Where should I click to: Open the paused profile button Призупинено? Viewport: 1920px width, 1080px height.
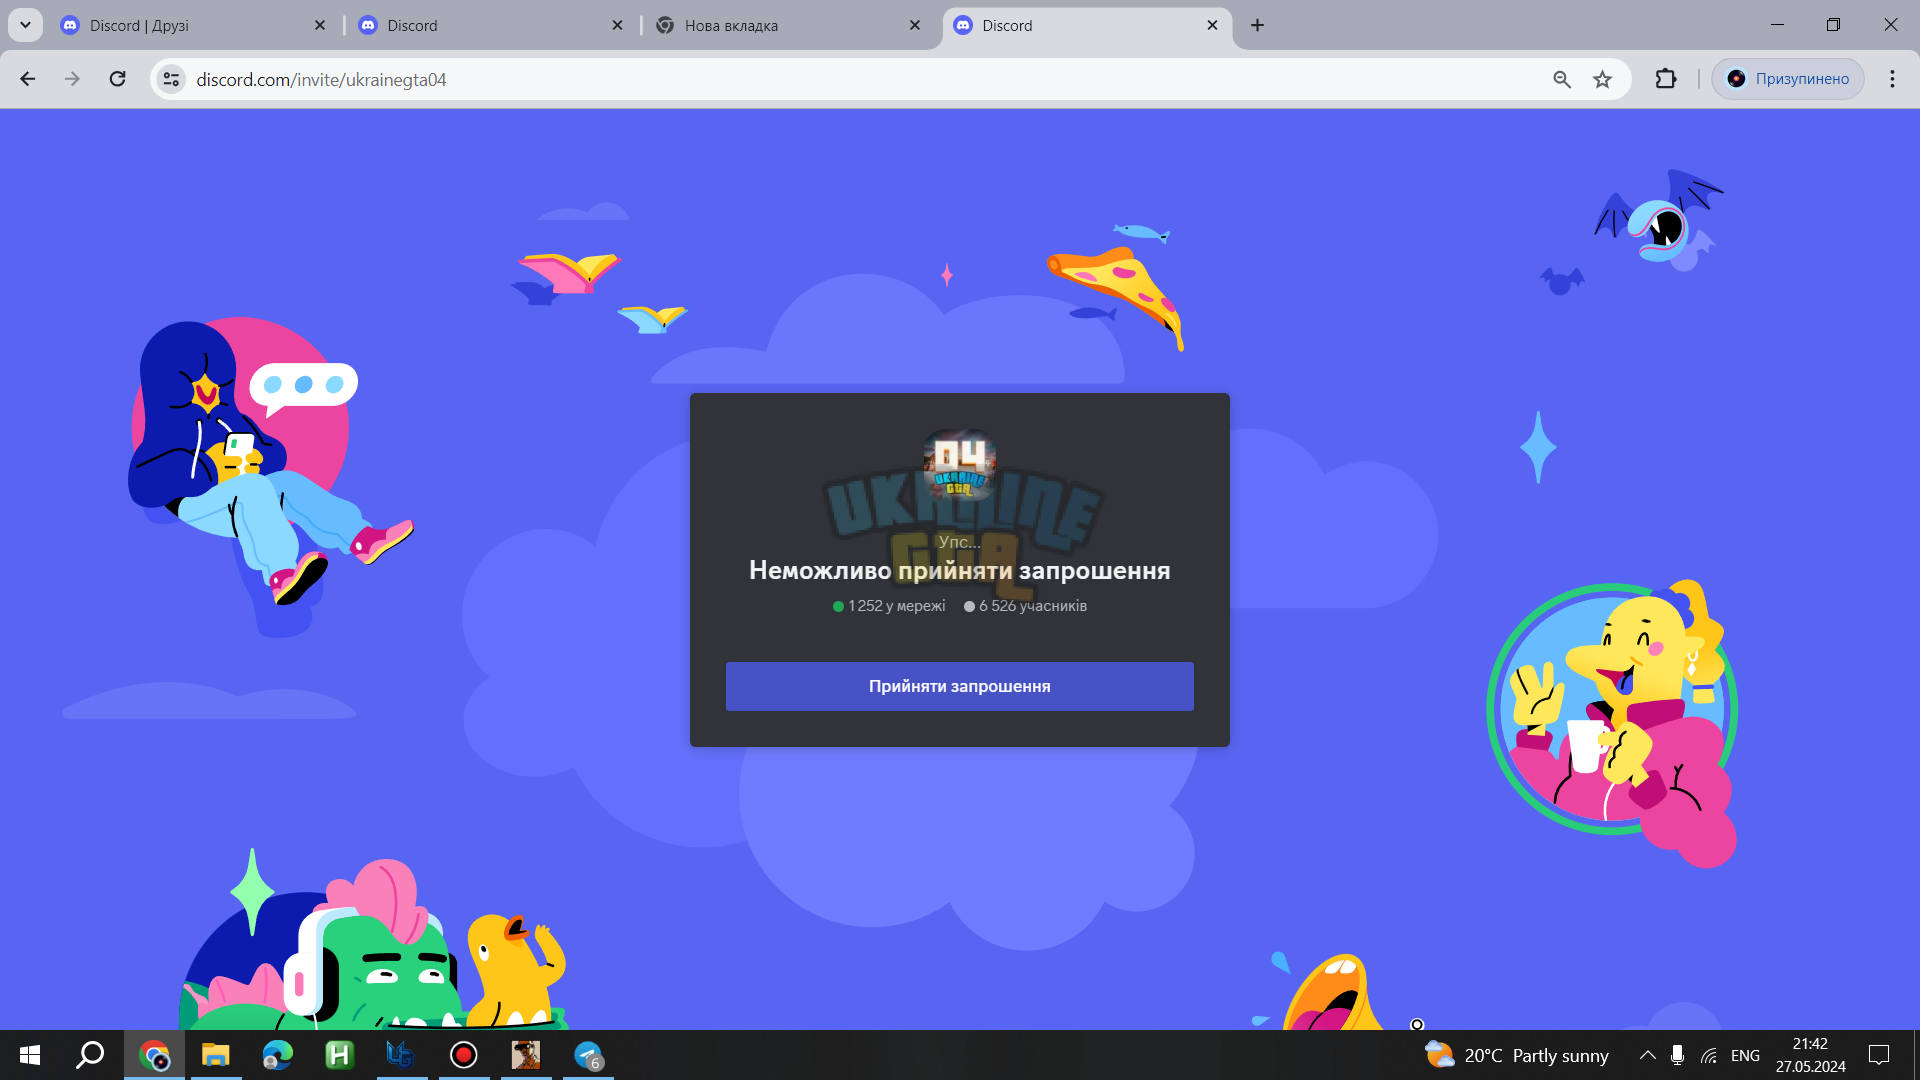pyautogui.click(x=1788, y=79)
